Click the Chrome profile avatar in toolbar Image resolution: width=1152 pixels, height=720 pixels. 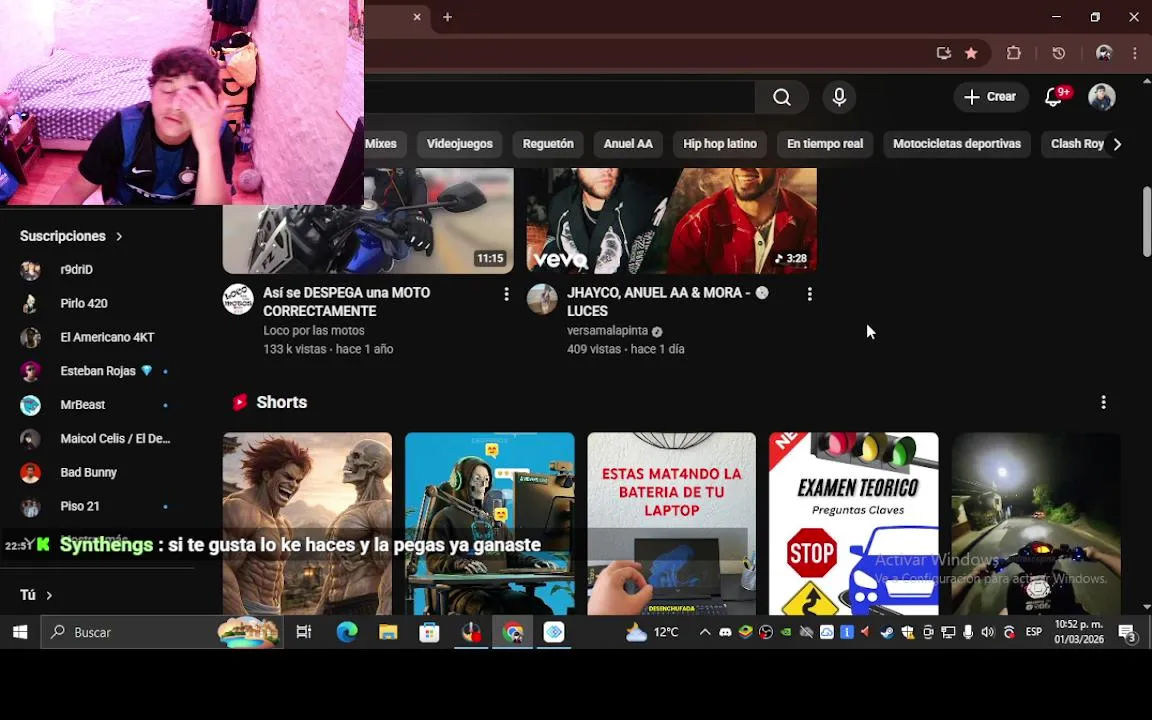[x=1104, y=53]
